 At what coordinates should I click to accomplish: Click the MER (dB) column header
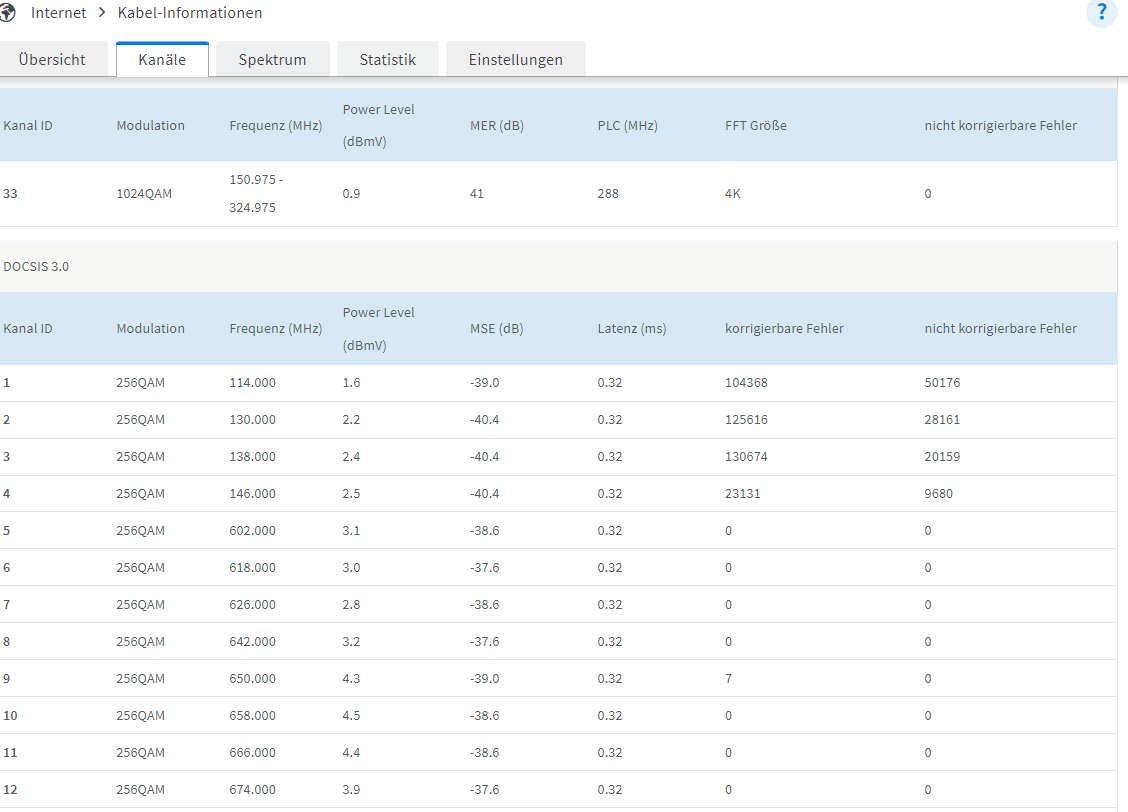[496, 126]
